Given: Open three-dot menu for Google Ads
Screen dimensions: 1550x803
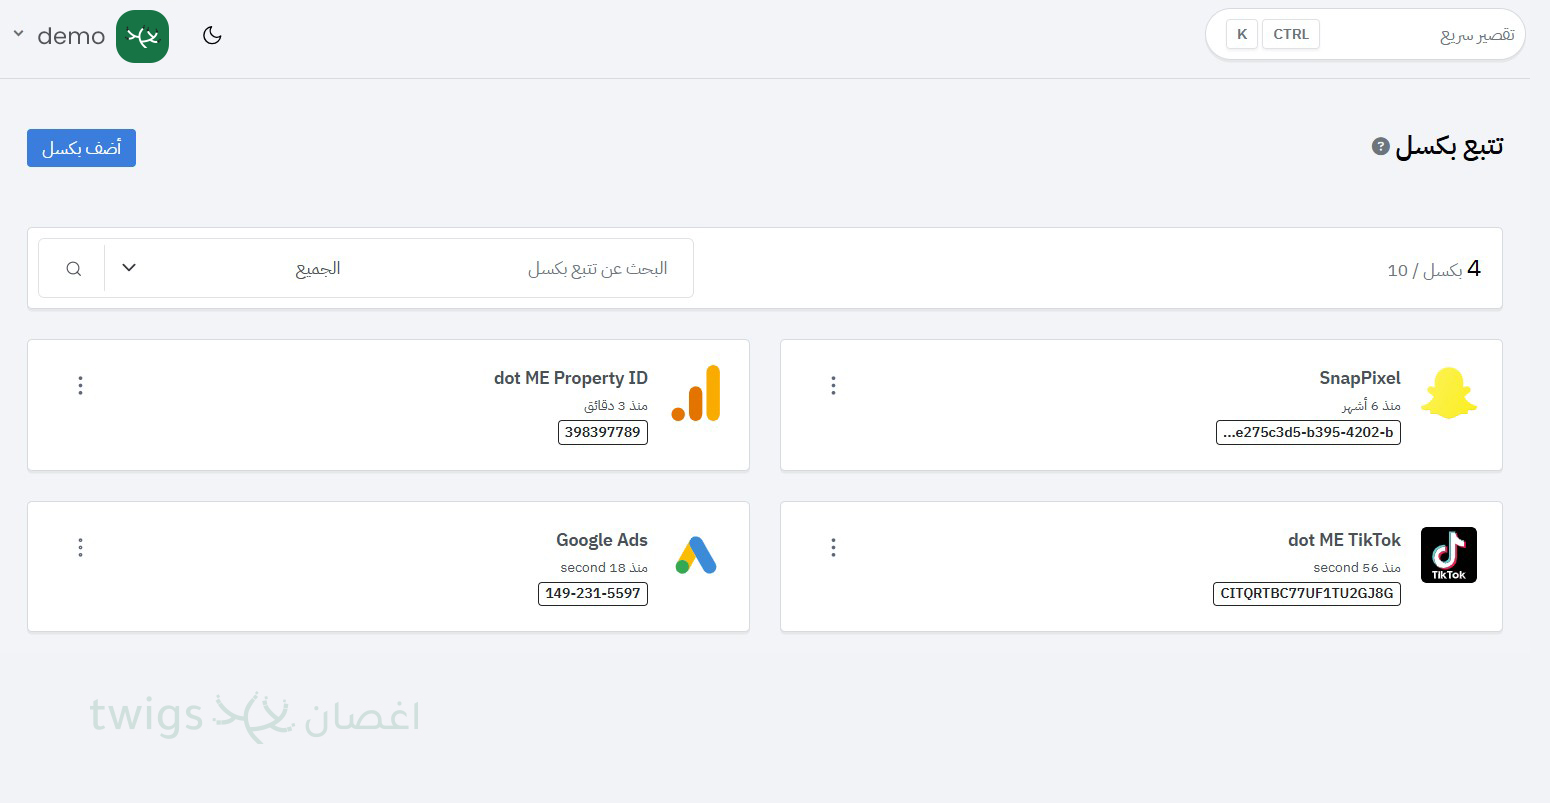Looking at the screenshot, I should pyautogui.click(x=81, y=547).
